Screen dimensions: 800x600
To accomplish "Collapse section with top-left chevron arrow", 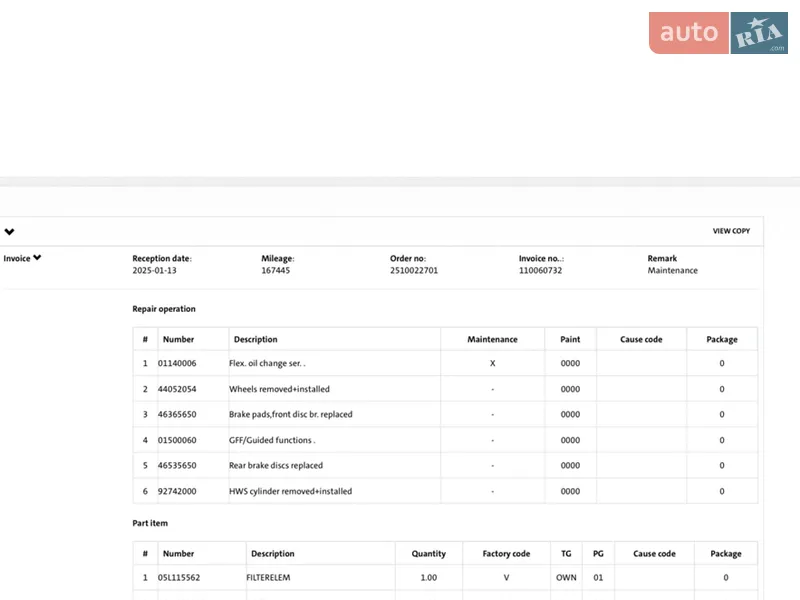I will pos(9,232).
